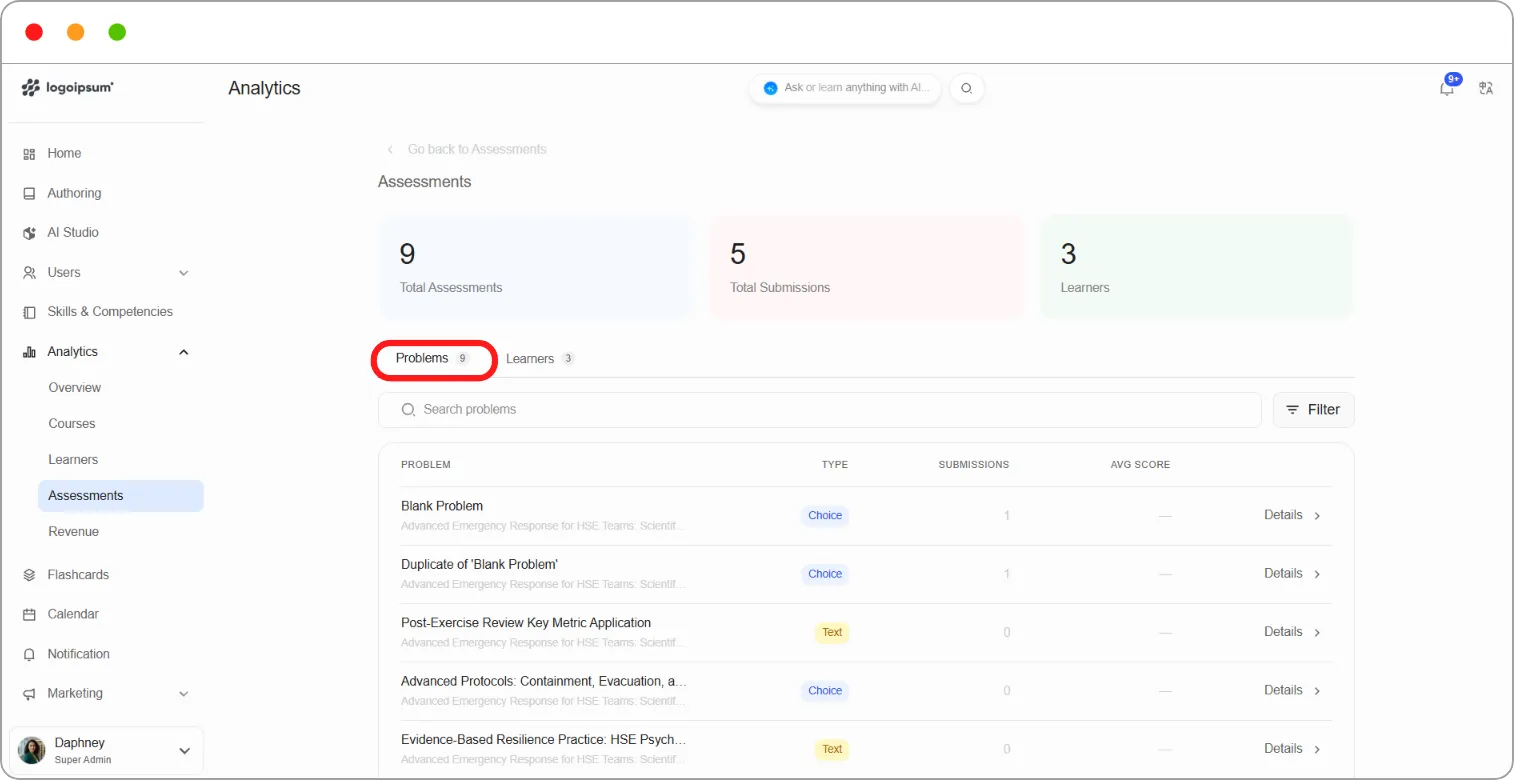Click the Post-Exercise Review Key Metric Application title
Screen dimensions: 1514x780
(x=526, y=623)
